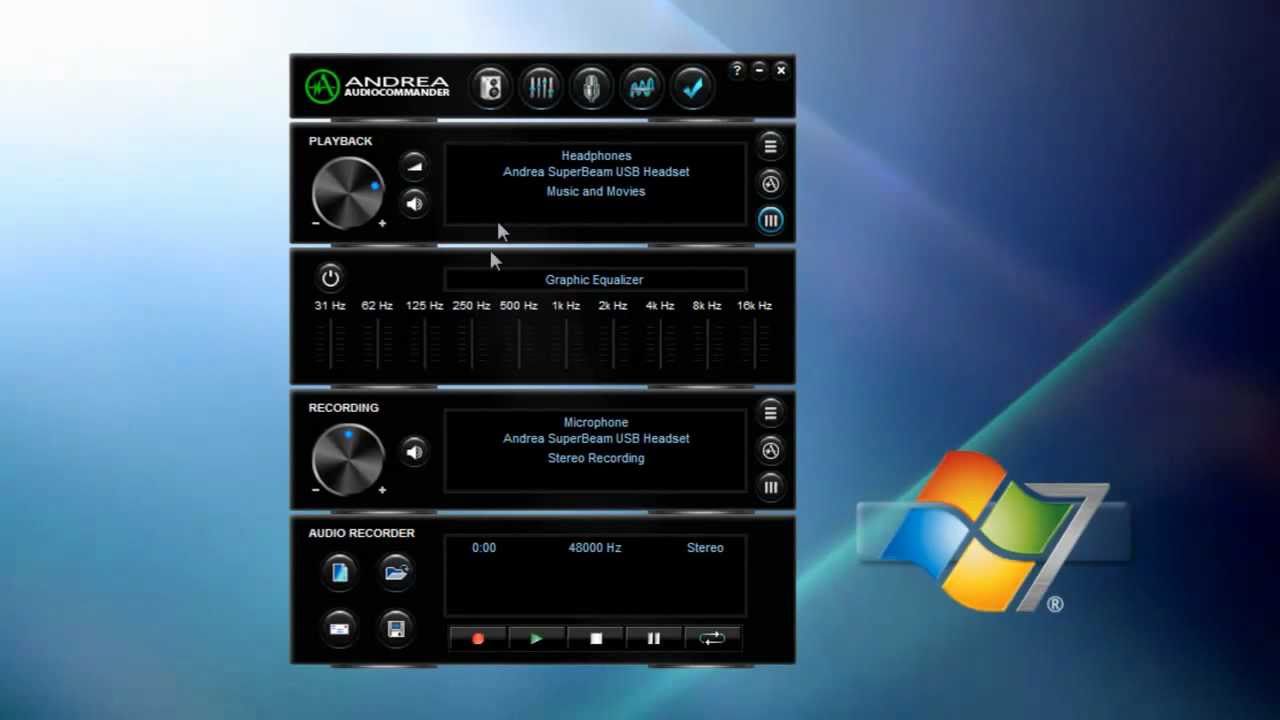Mute playback with the speaker icon
The width and height of the screenshot is (1280, 720).
[x=414, y=204]
